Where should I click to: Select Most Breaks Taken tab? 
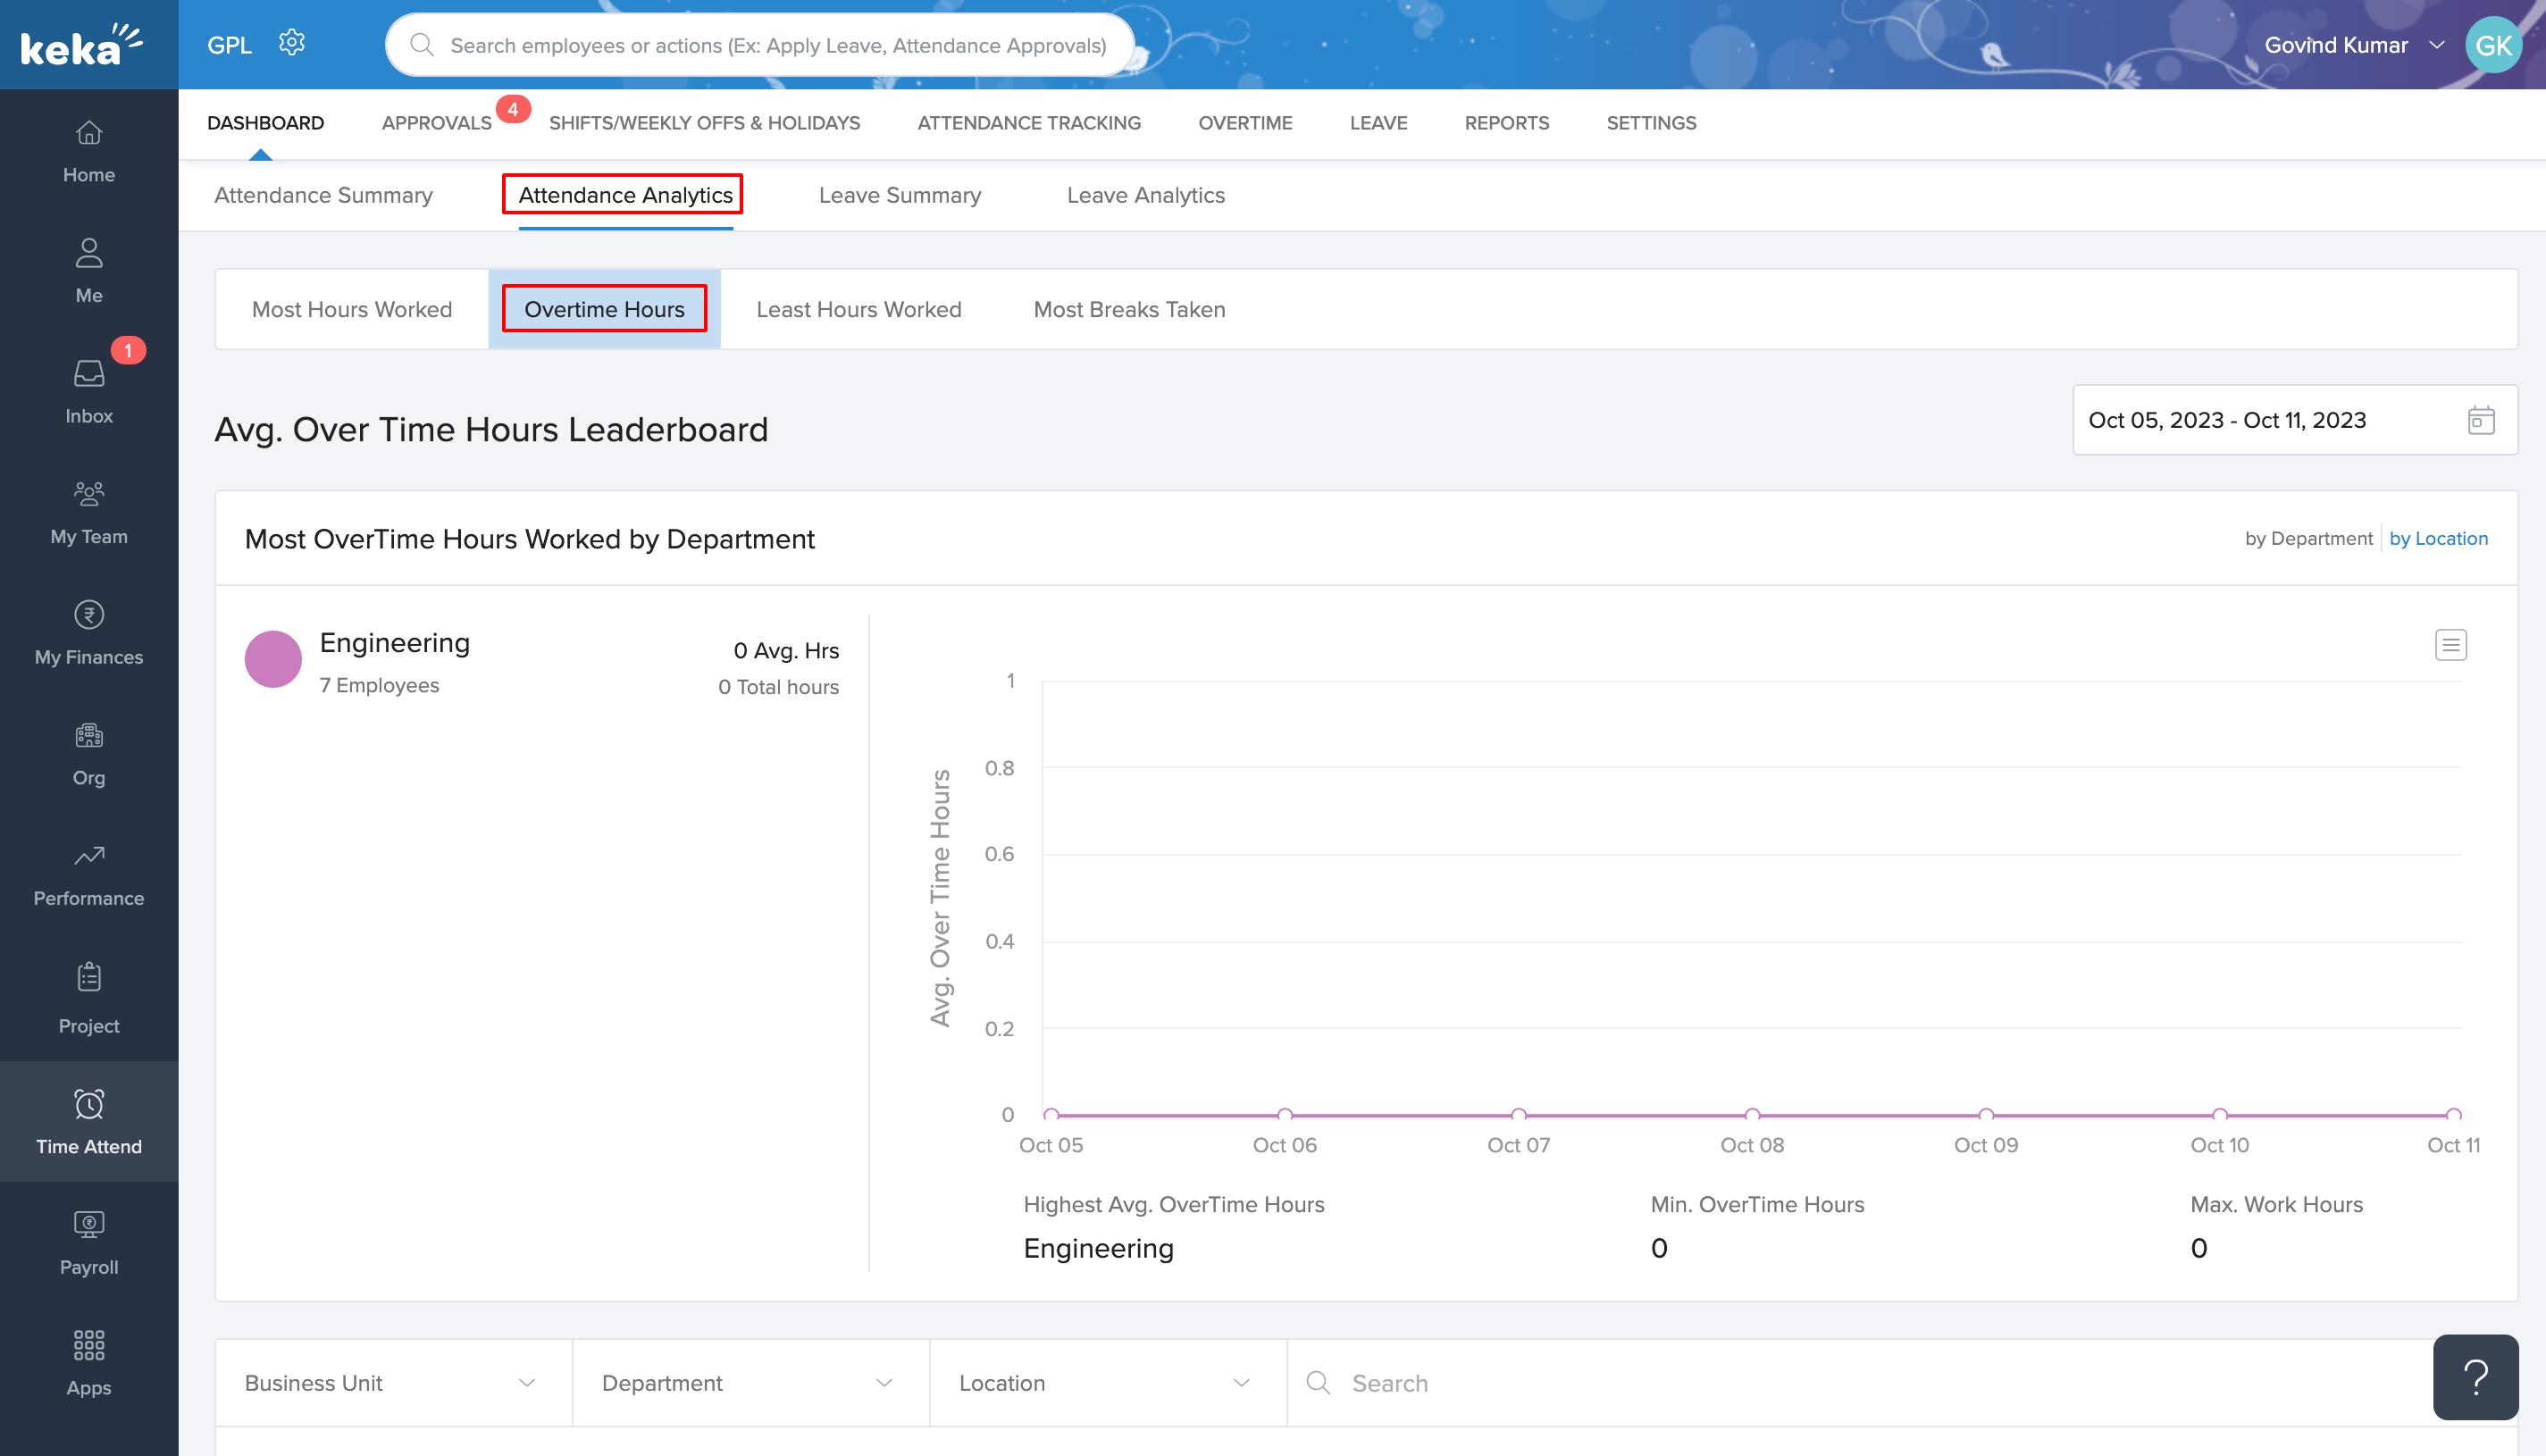(1129, 309)
